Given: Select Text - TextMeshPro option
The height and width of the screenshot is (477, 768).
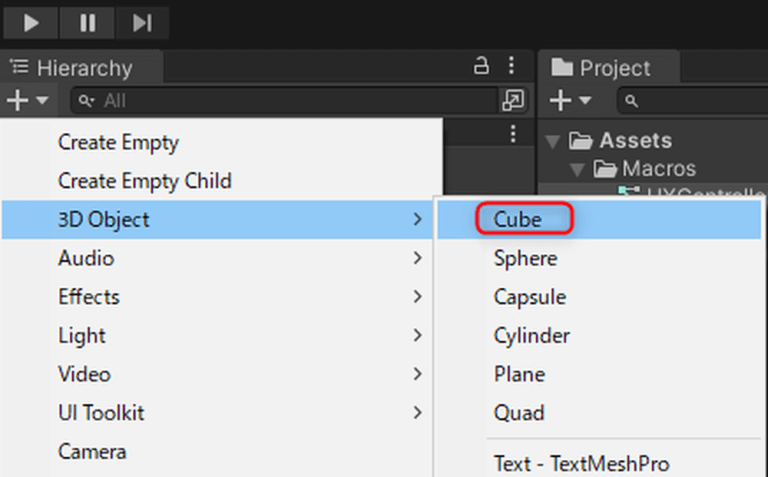Looking at the screenshot, I should (581, 463).
